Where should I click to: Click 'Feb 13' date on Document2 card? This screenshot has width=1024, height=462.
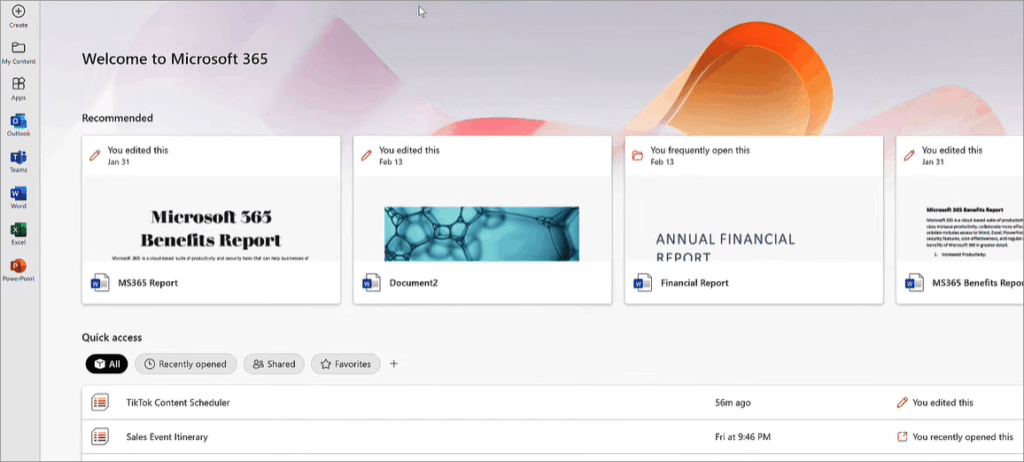[x=391, y=161]
